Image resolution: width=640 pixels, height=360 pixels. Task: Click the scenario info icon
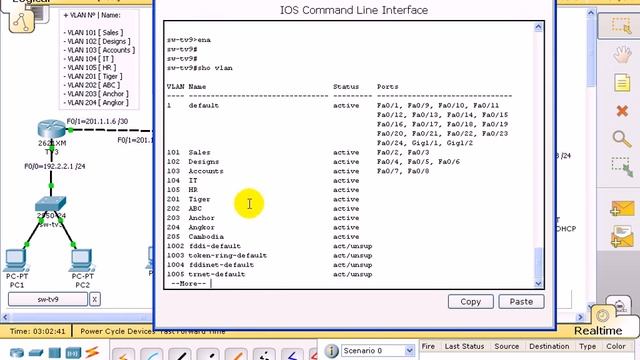pyautogui.click(x=331, y=351)
